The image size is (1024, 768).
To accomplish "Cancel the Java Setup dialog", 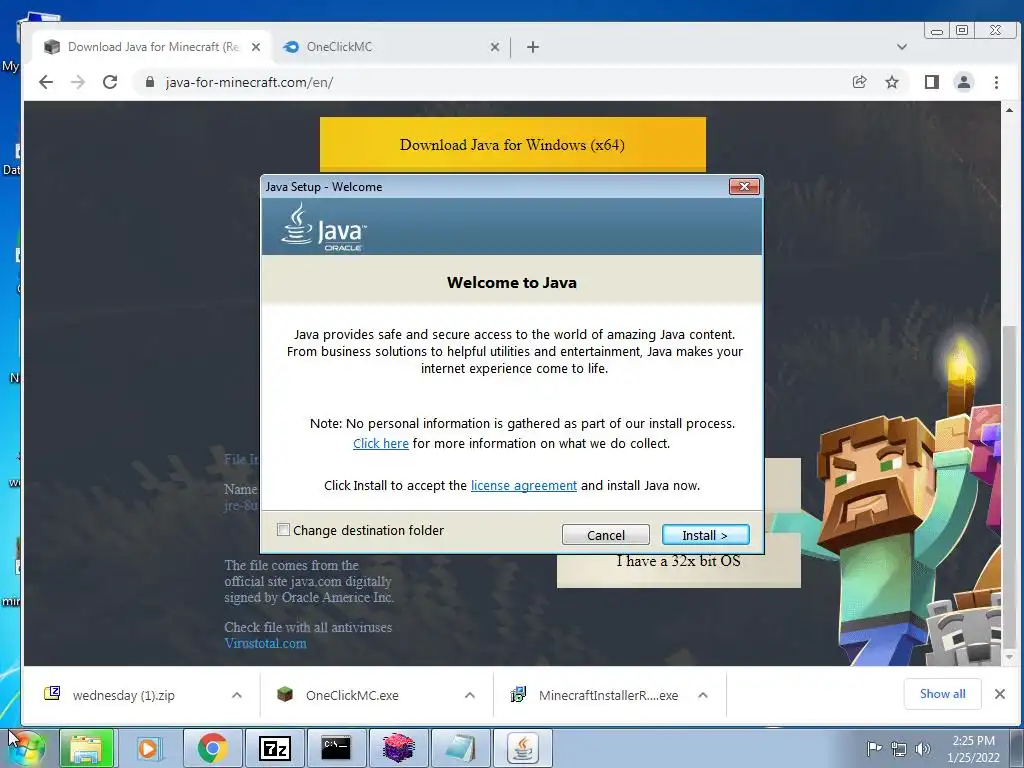I will click(x=605, y=535).
